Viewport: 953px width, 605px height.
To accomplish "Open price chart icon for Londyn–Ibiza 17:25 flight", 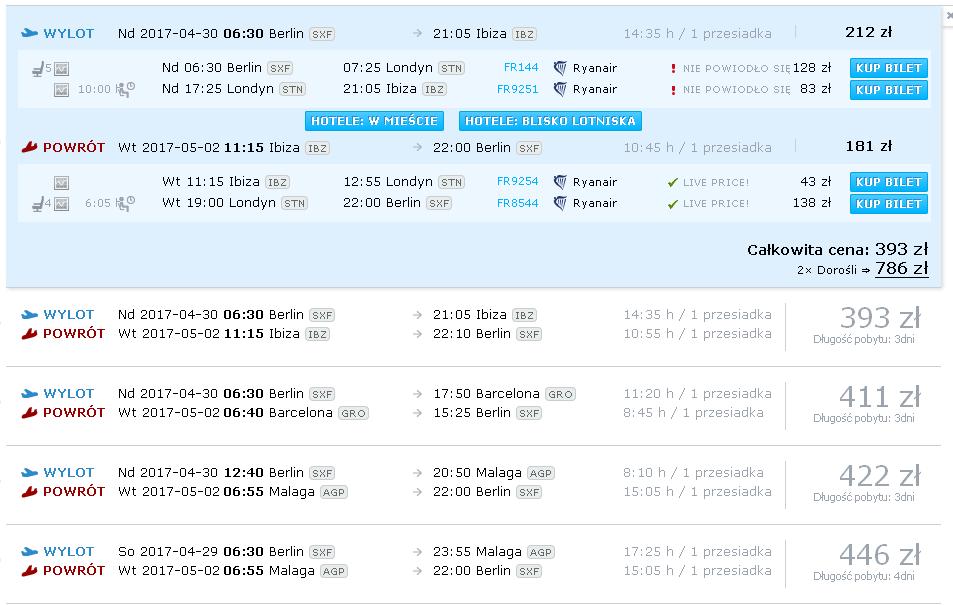I will (x=61, y=90).
